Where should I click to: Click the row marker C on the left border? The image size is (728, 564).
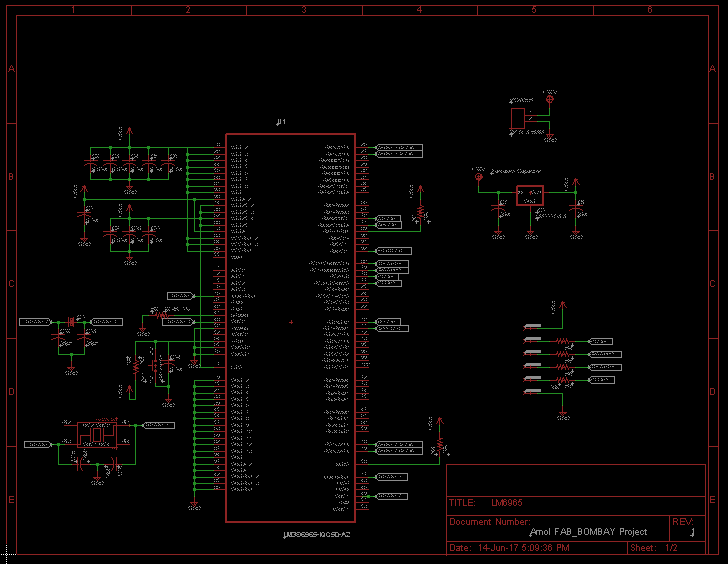(x=11, y=284)
